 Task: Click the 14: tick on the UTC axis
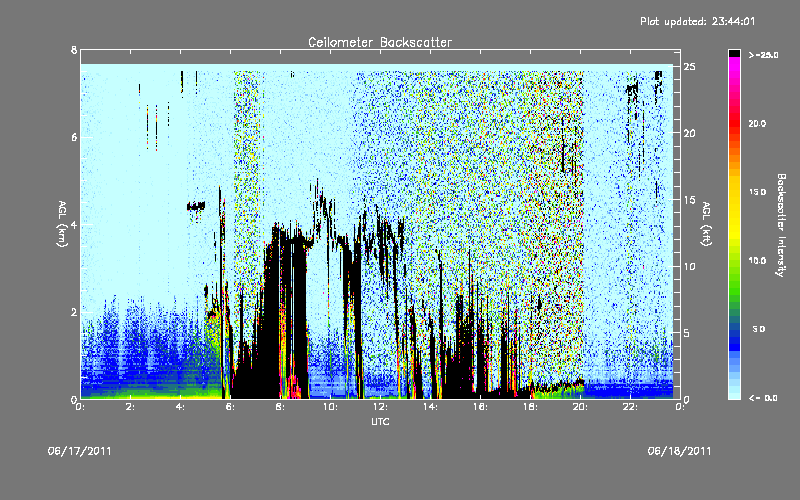pyautogui.click(x=430, y=407)
